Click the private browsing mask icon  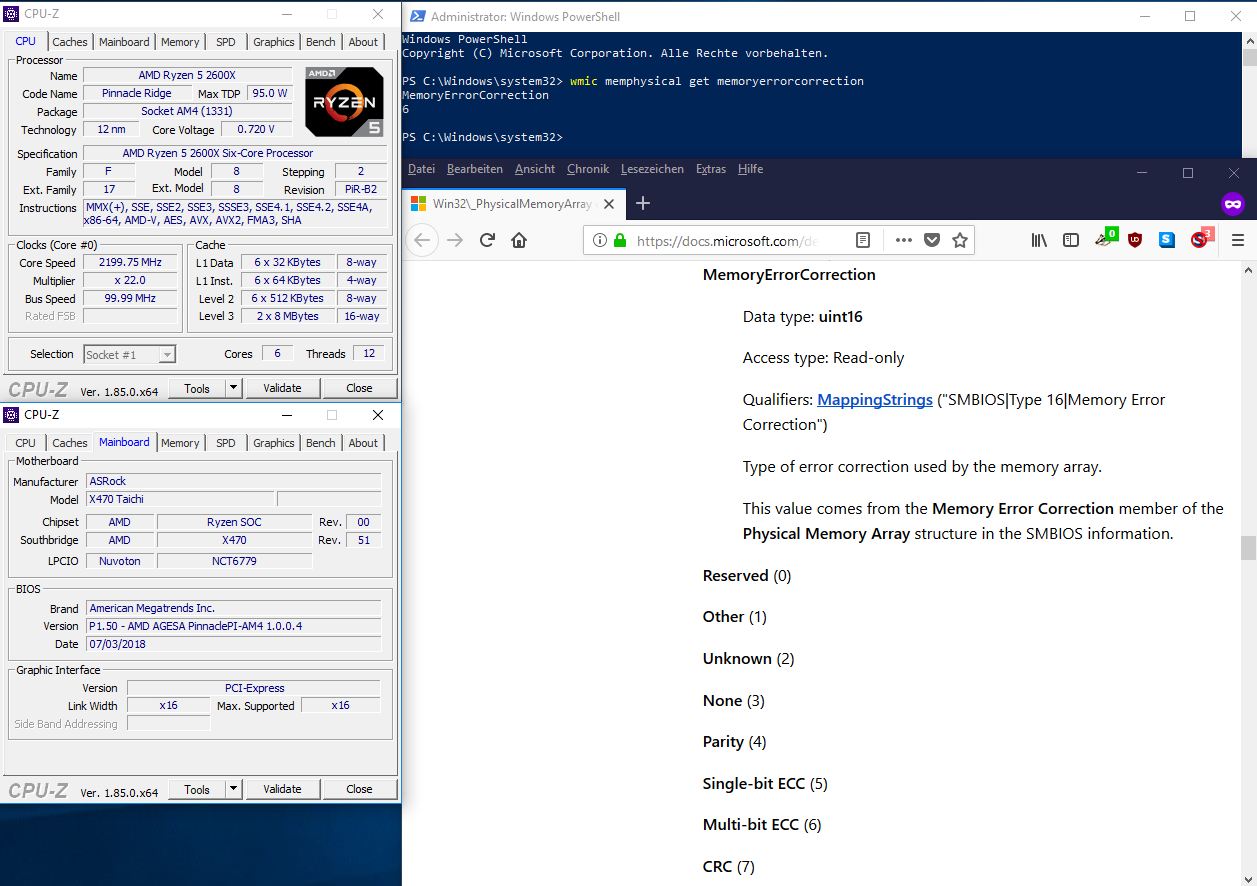click(1233, 204)
